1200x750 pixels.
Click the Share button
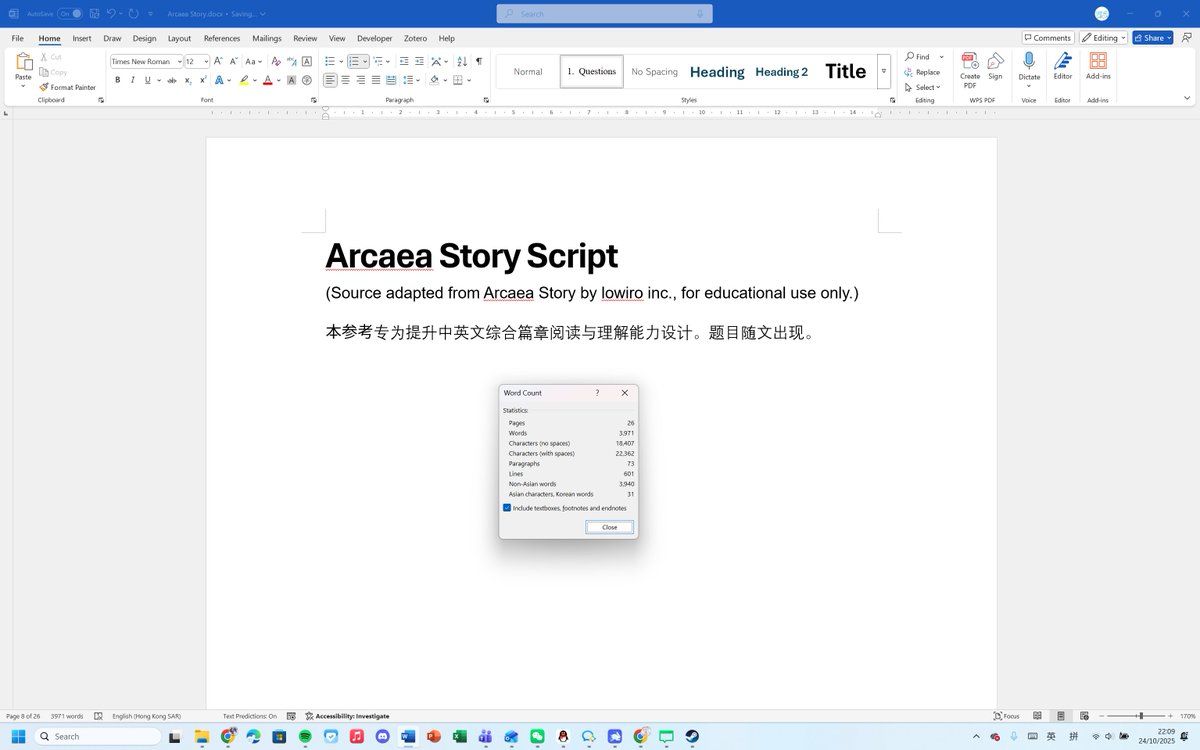(x=1153, y=38)
